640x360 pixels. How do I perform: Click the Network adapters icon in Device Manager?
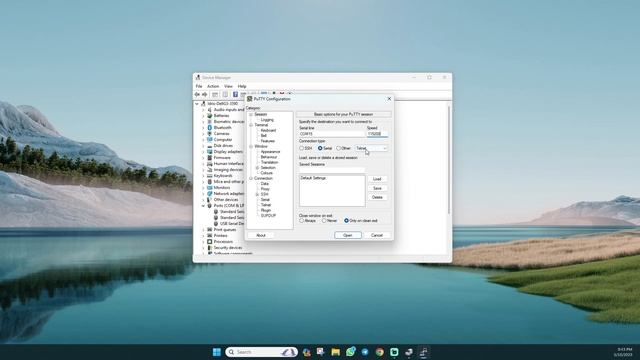(209, 193)
